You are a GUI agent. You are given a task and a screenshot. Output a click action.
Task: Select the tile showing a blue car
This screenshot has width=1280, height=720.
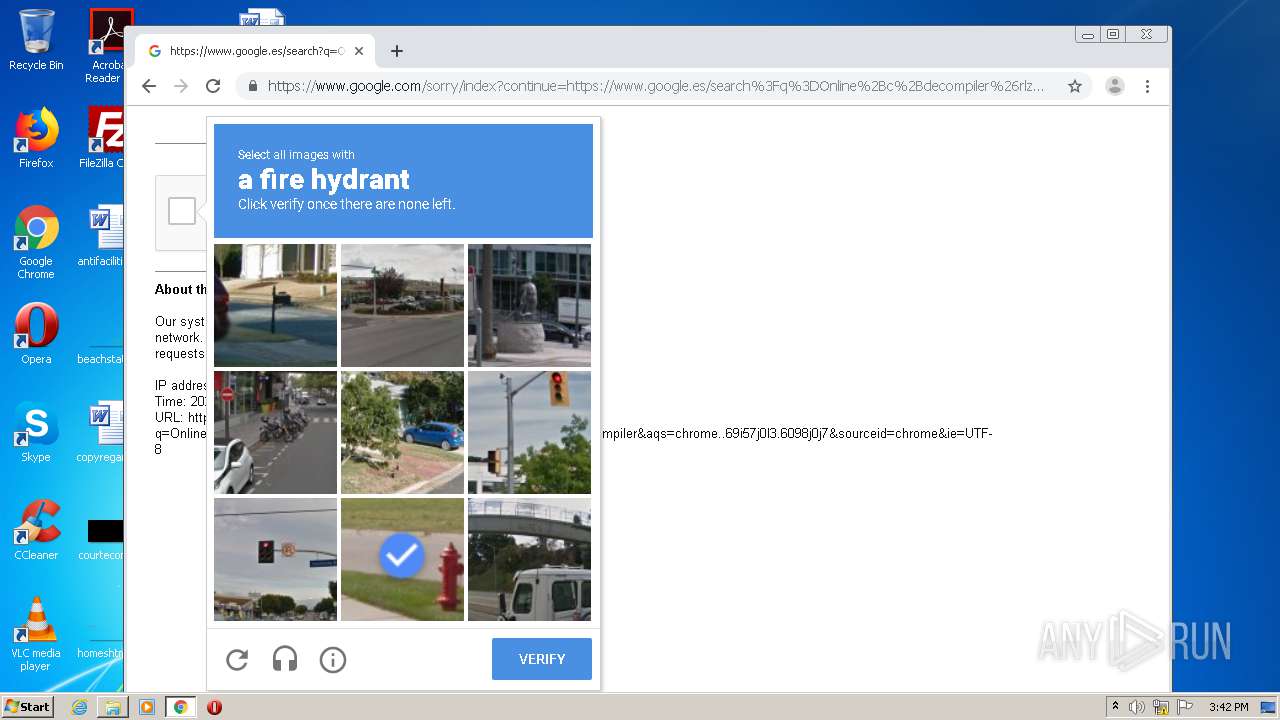click(x=402, y=432)
